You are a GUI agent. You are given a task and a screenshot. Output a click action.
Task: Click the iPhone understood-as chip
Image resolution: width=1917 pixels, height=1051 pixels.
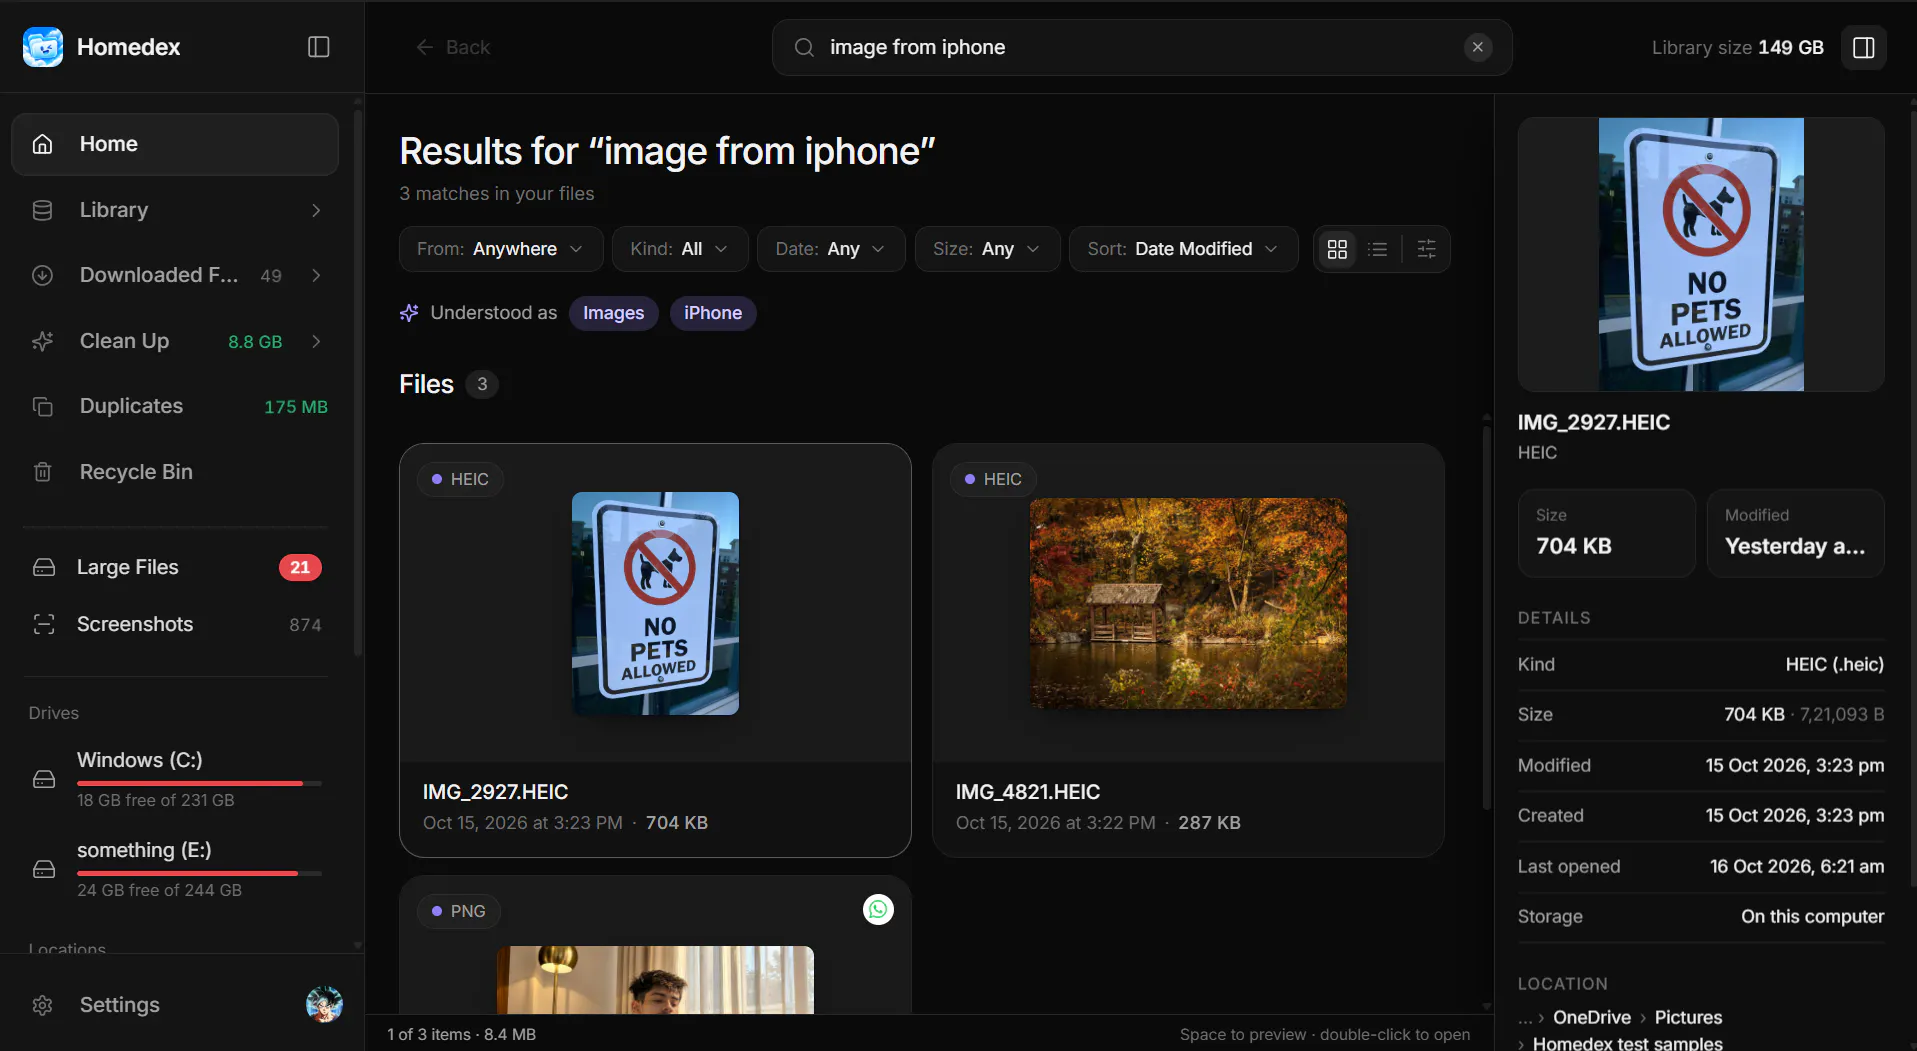coord(713,313)
